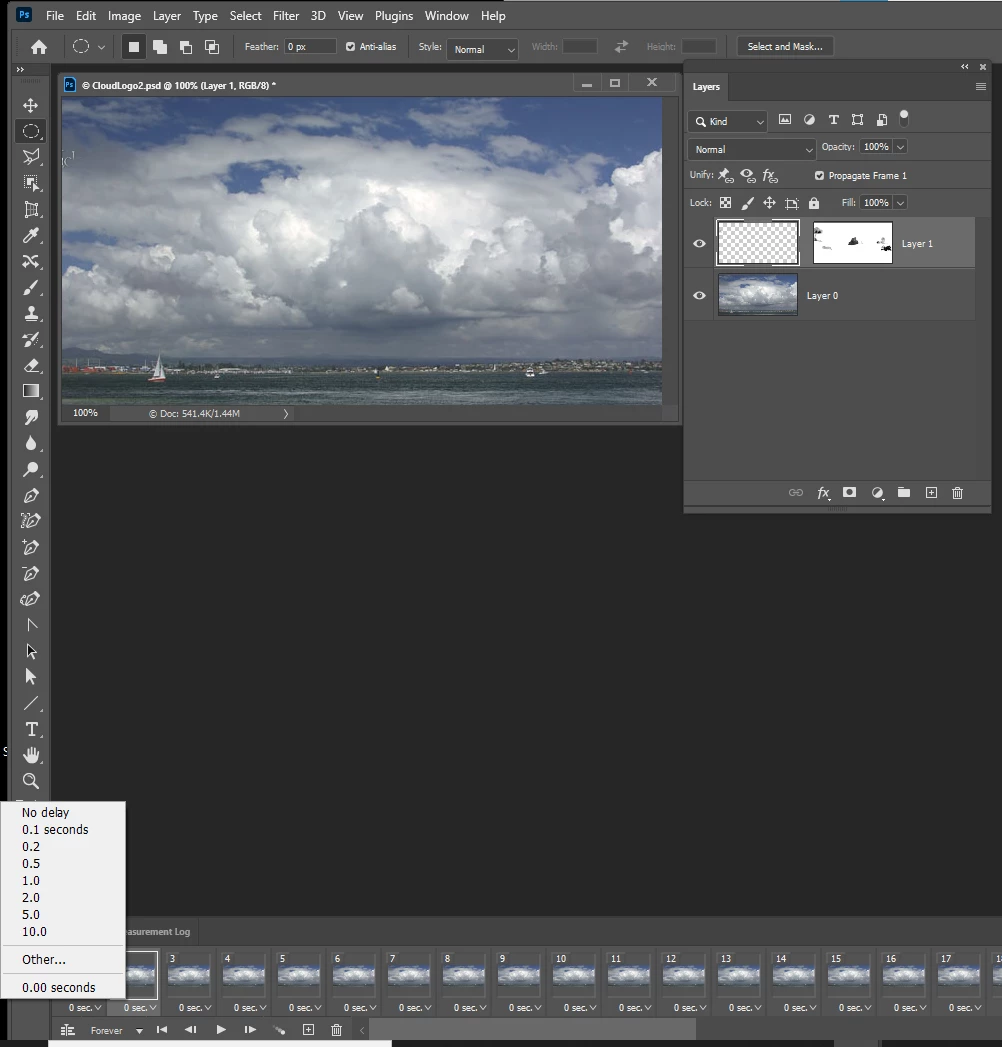Delete layer using trash icon in Layers panel
Viewport: 1002px width, 1047px height.
pyautogui.click(x=957, y=493)
